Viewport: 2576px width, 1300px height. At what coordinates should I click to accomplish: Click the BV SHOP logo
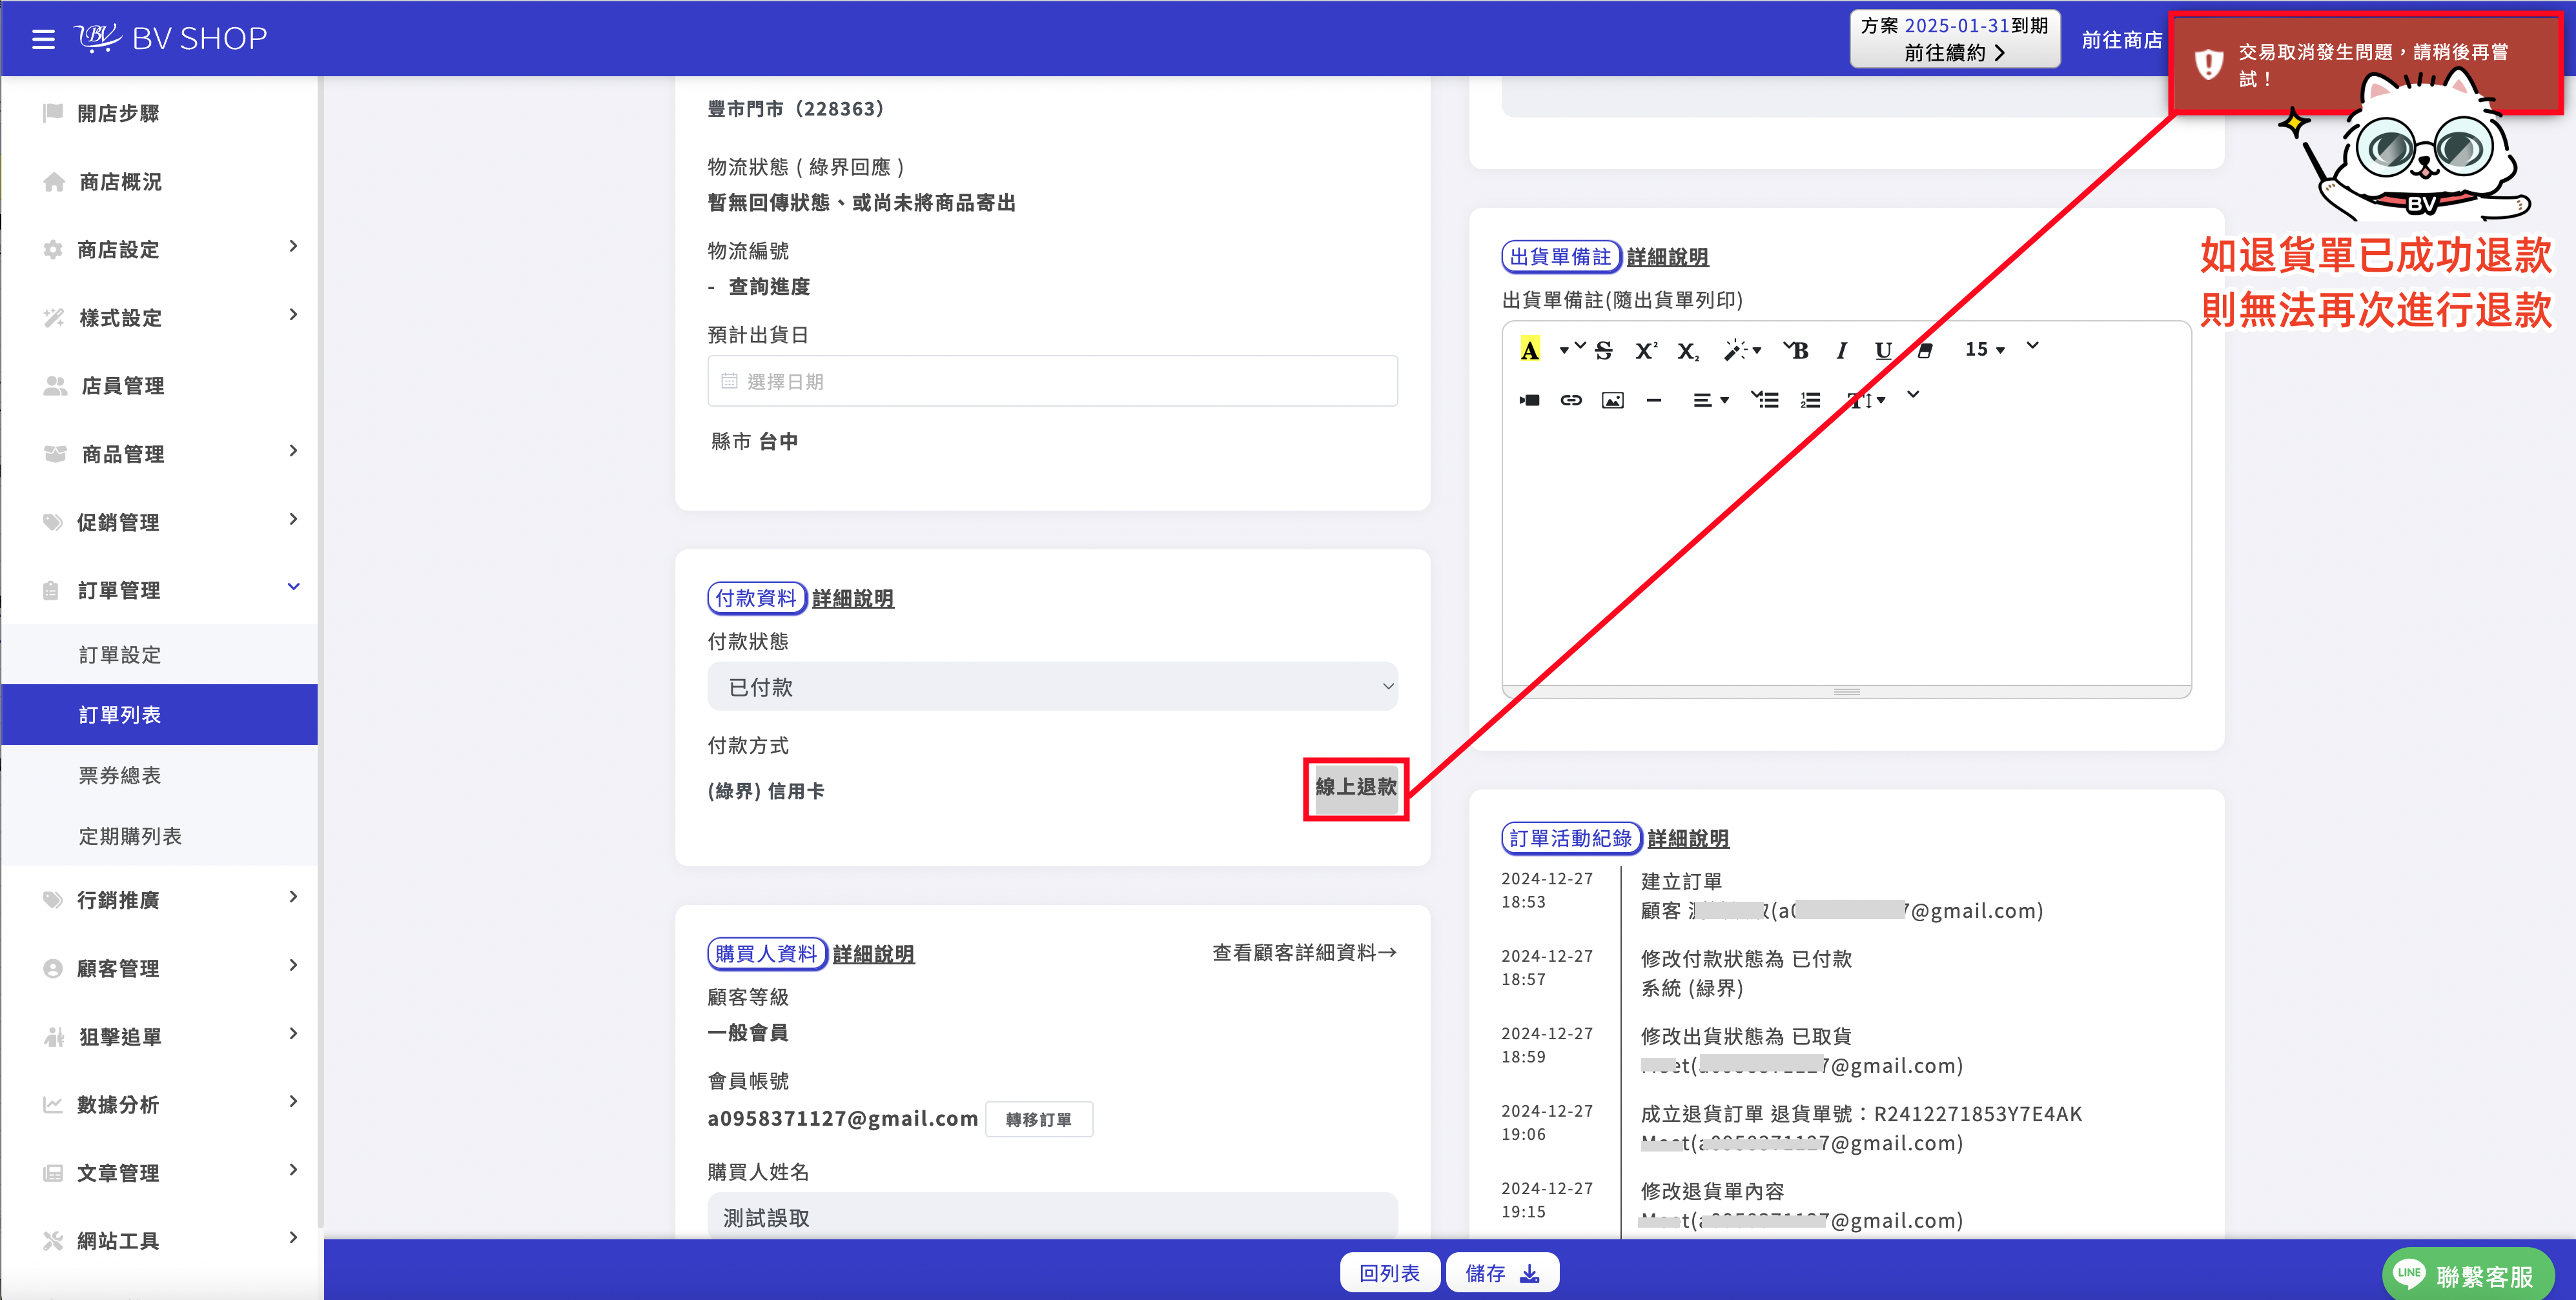click(x=171, y=38)
